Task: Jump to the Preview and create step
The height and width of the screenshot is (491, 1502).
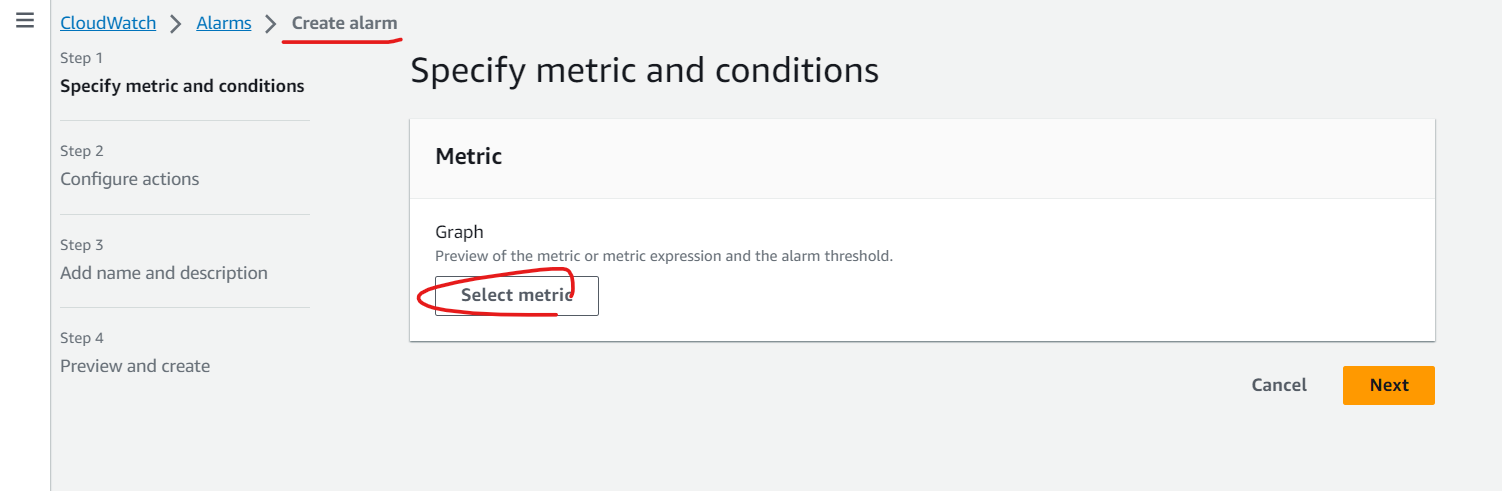Action: point(135,366)
